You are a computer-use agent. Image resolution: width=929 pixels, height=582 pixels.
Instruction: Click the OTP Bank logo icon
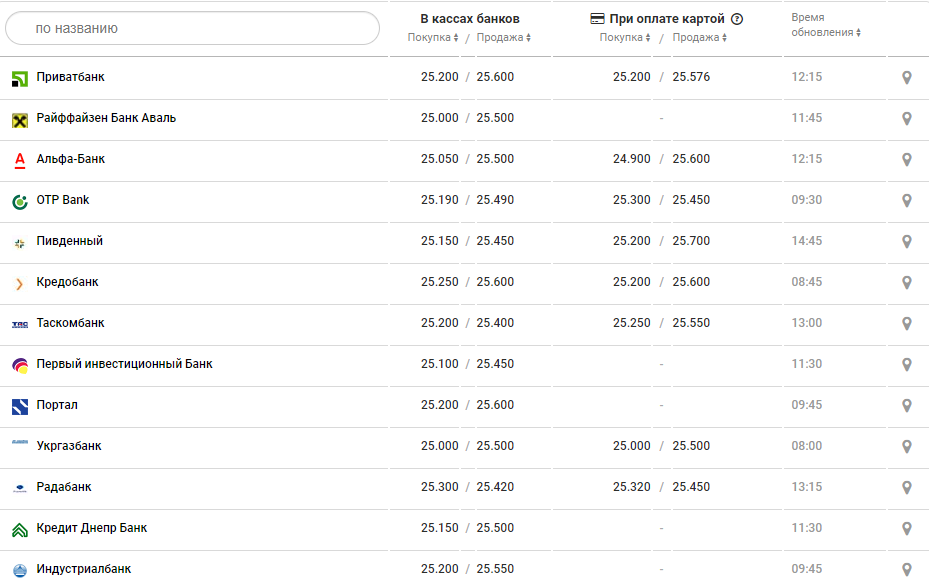20,202
